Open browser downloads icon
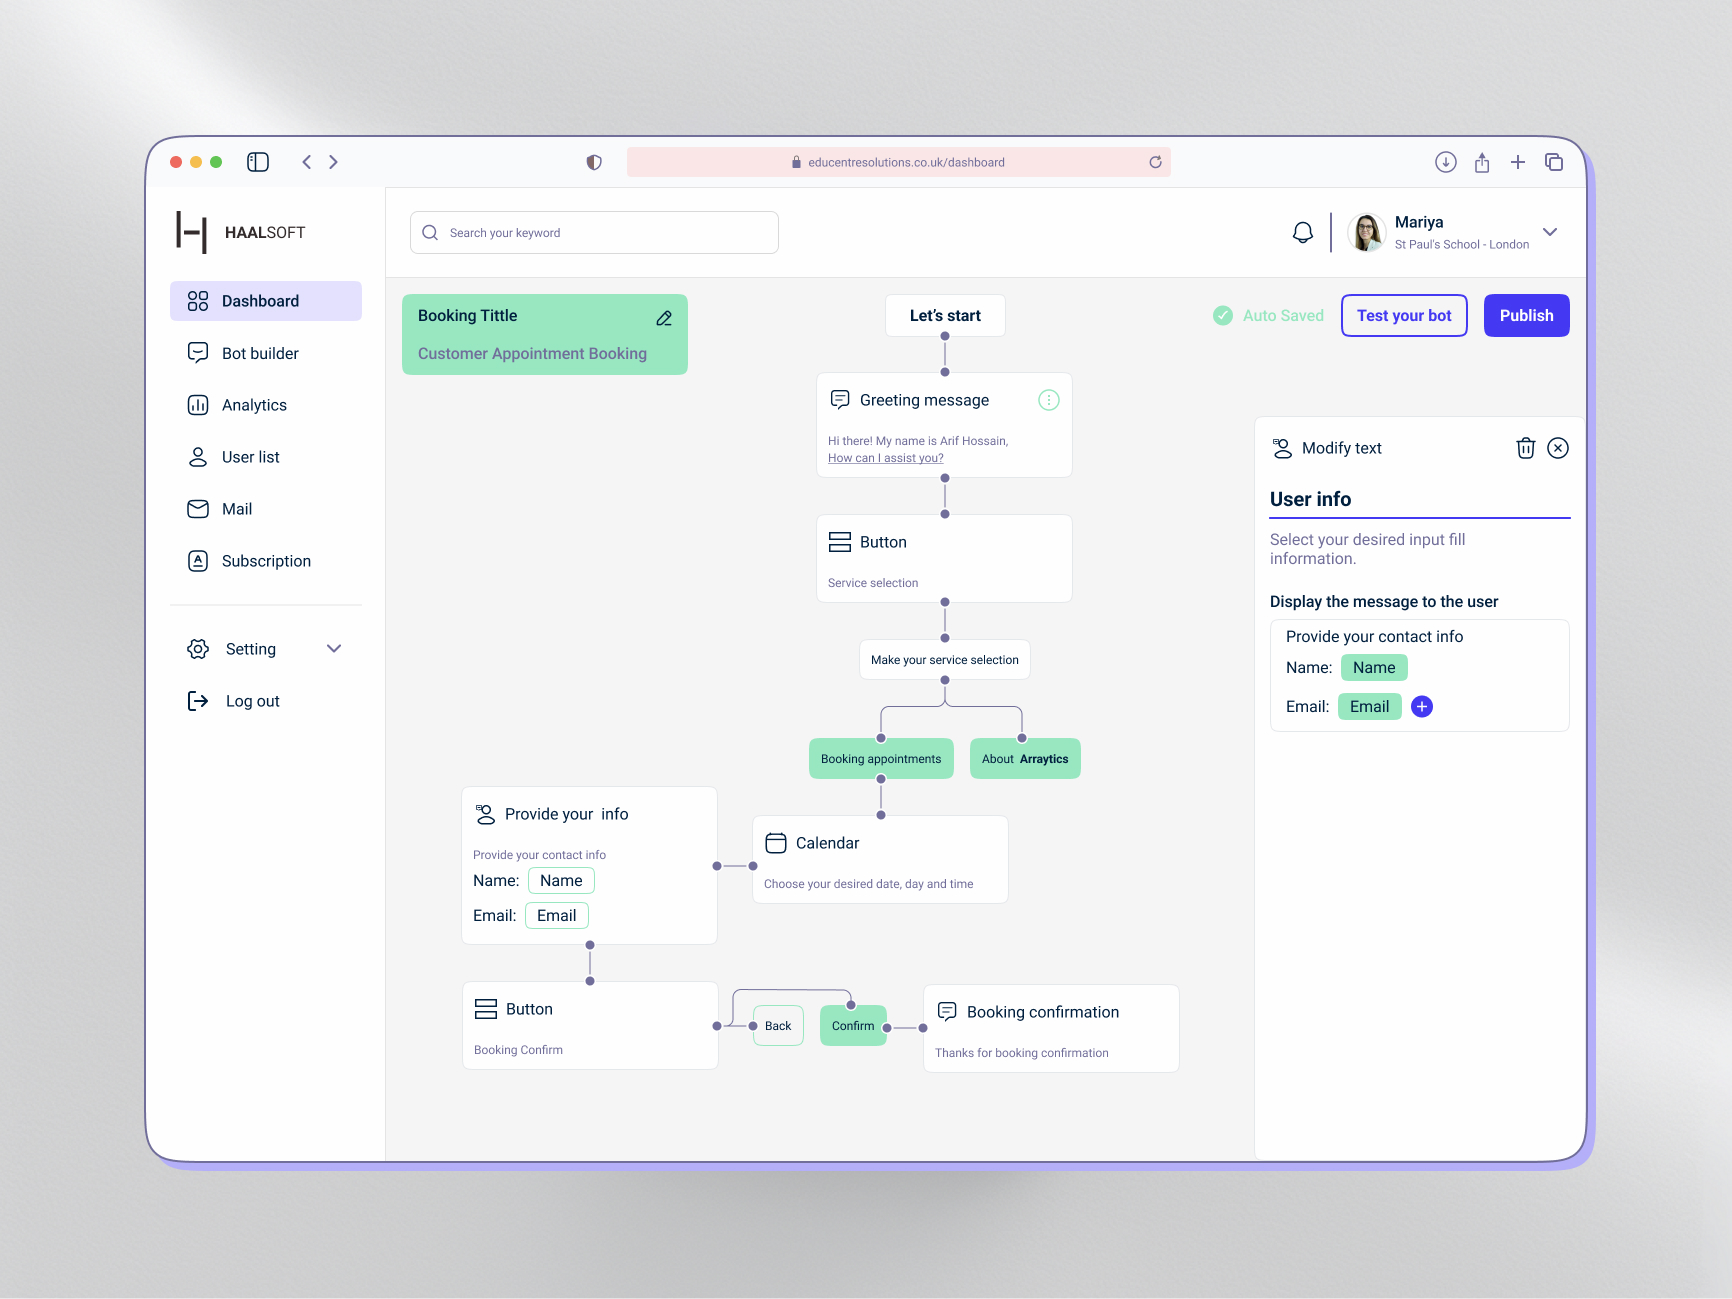This screenshot has height=1299, width=1732. coord(1445,162)
